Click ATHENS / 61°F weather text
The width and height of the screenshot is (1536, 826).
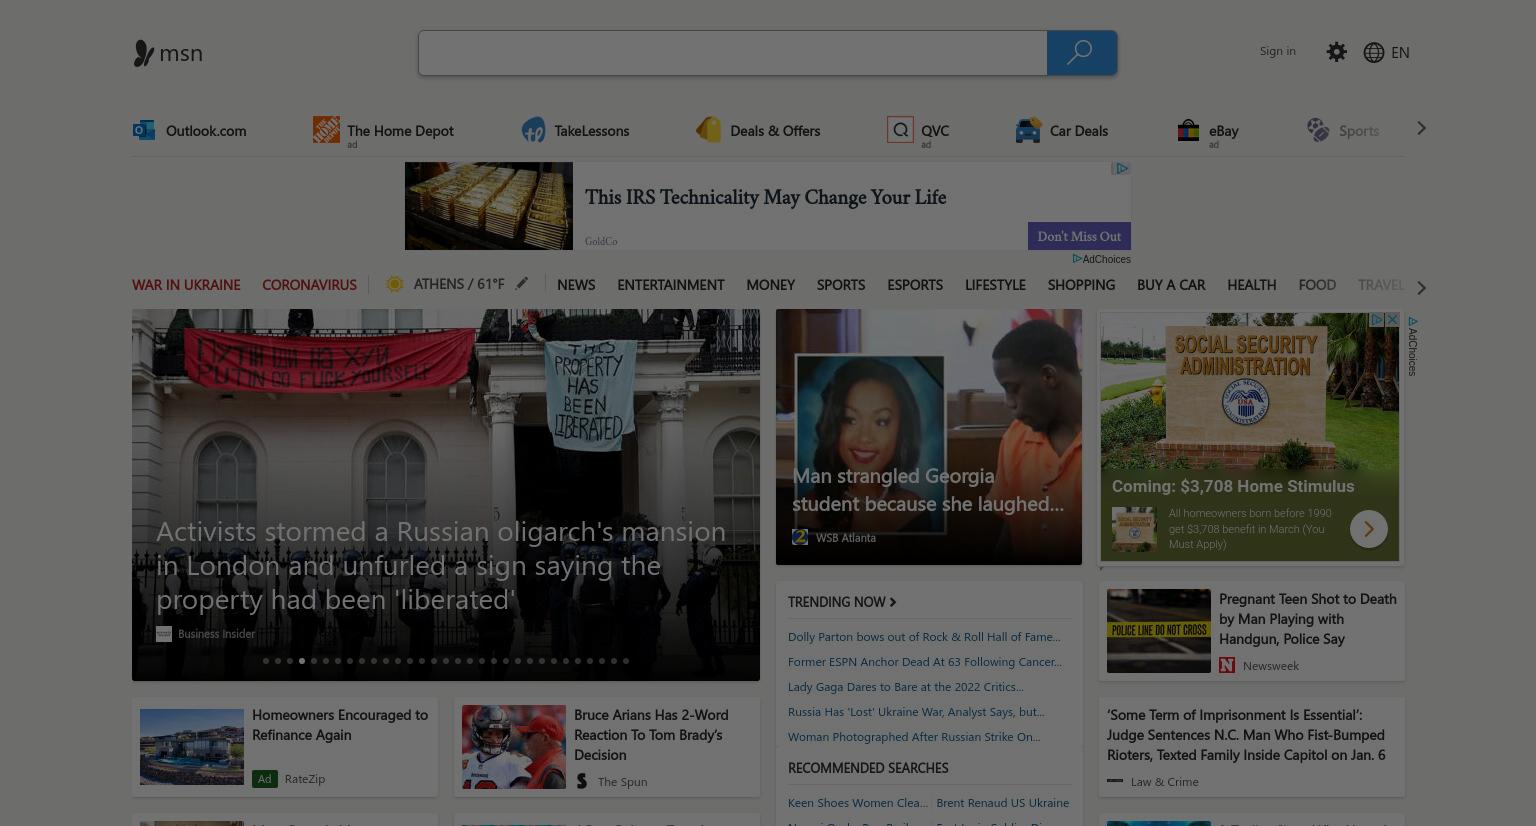point(459,284)
